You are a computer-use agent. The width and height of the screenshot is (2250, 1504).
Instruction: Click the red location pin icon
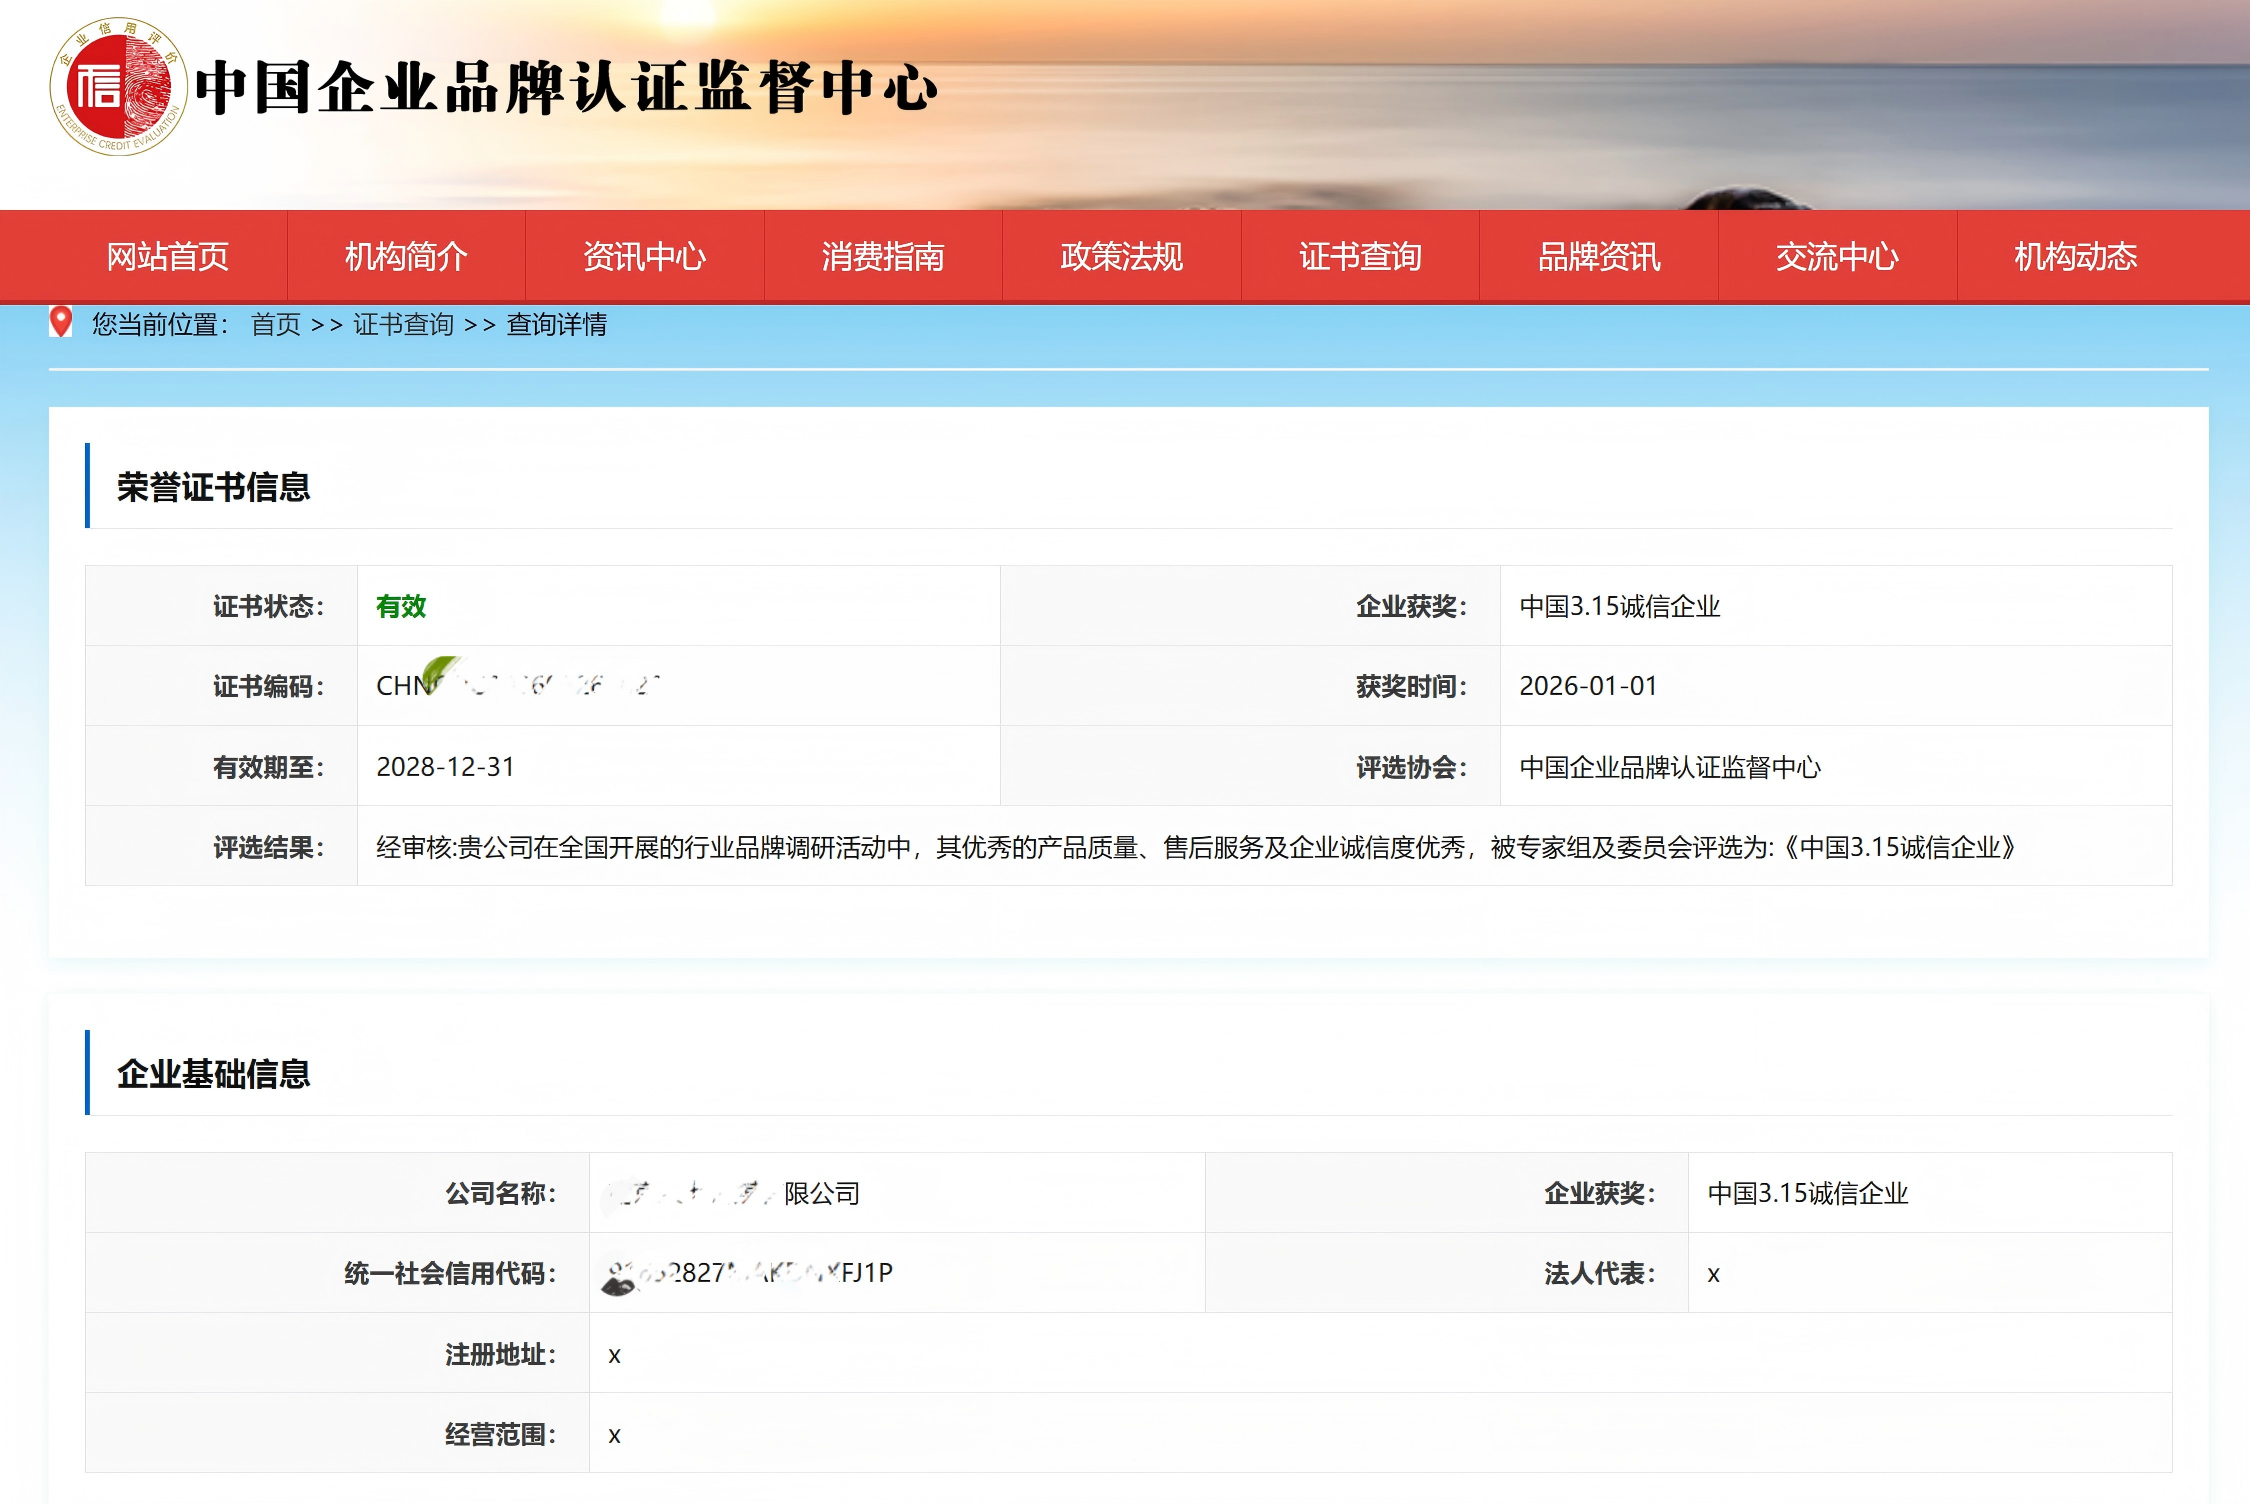[61, 322]
